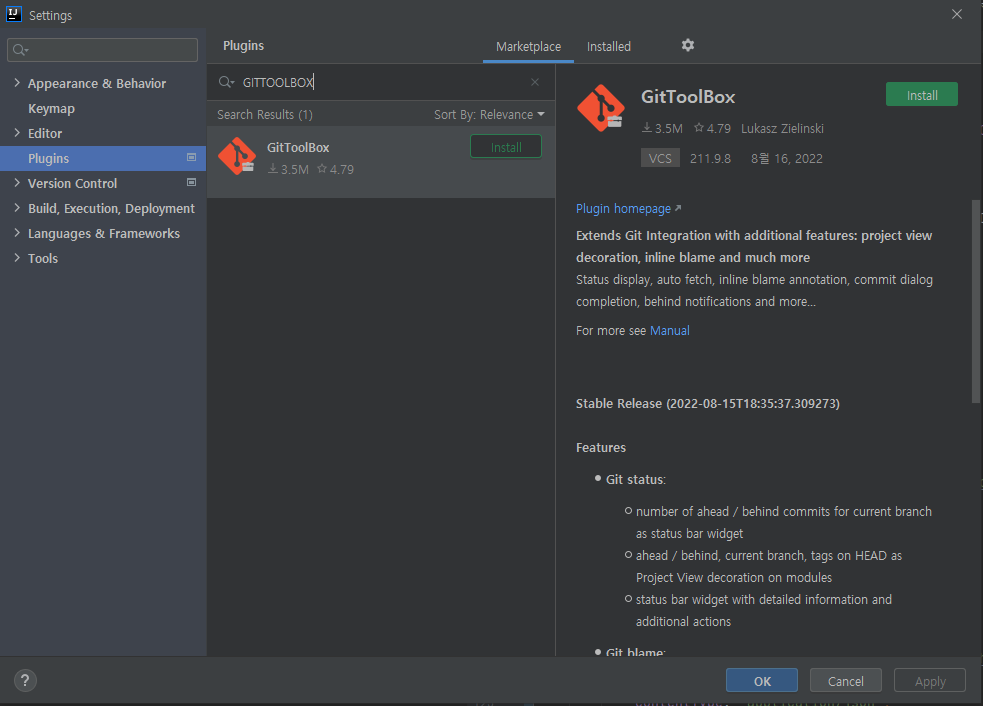The width and height of the screenshot is (983, 706).
Task: Click the green Install button in the details pane
Action: (x=922, y=95)
